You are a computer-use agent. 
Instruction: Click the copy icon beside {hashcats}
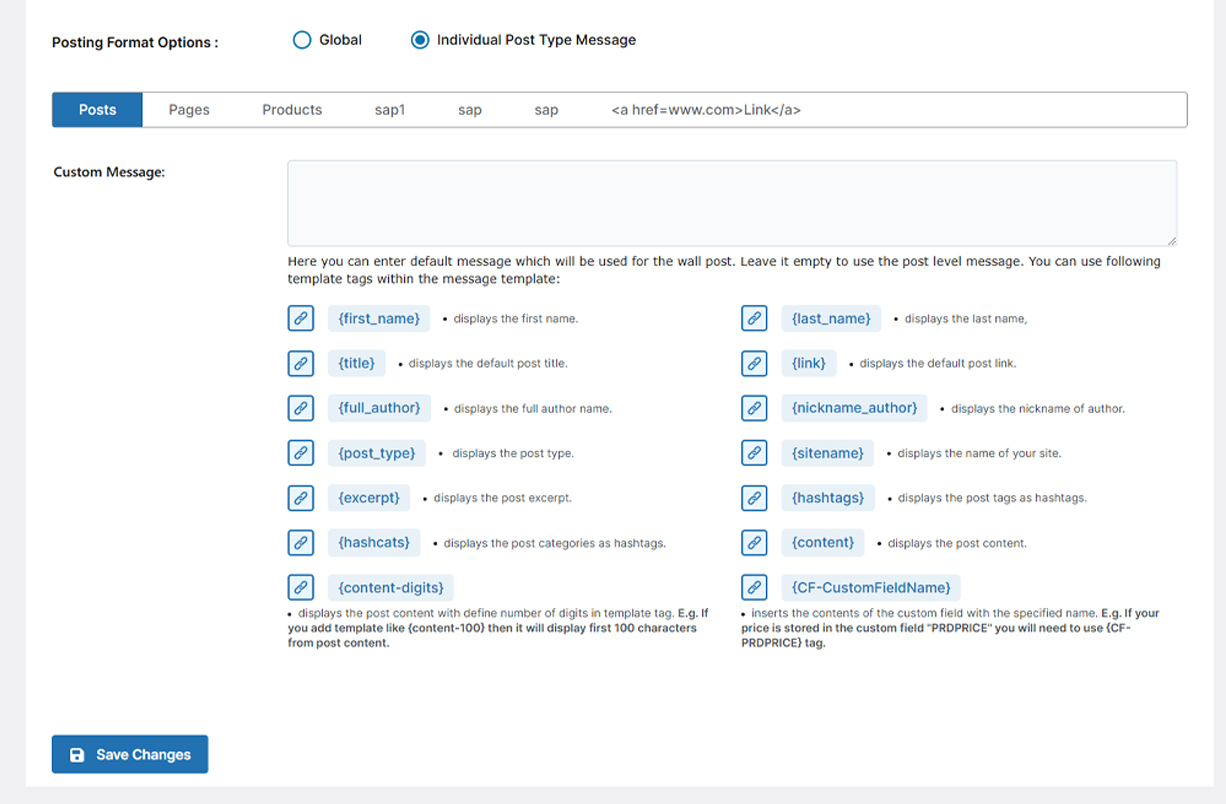pos(300,542)
